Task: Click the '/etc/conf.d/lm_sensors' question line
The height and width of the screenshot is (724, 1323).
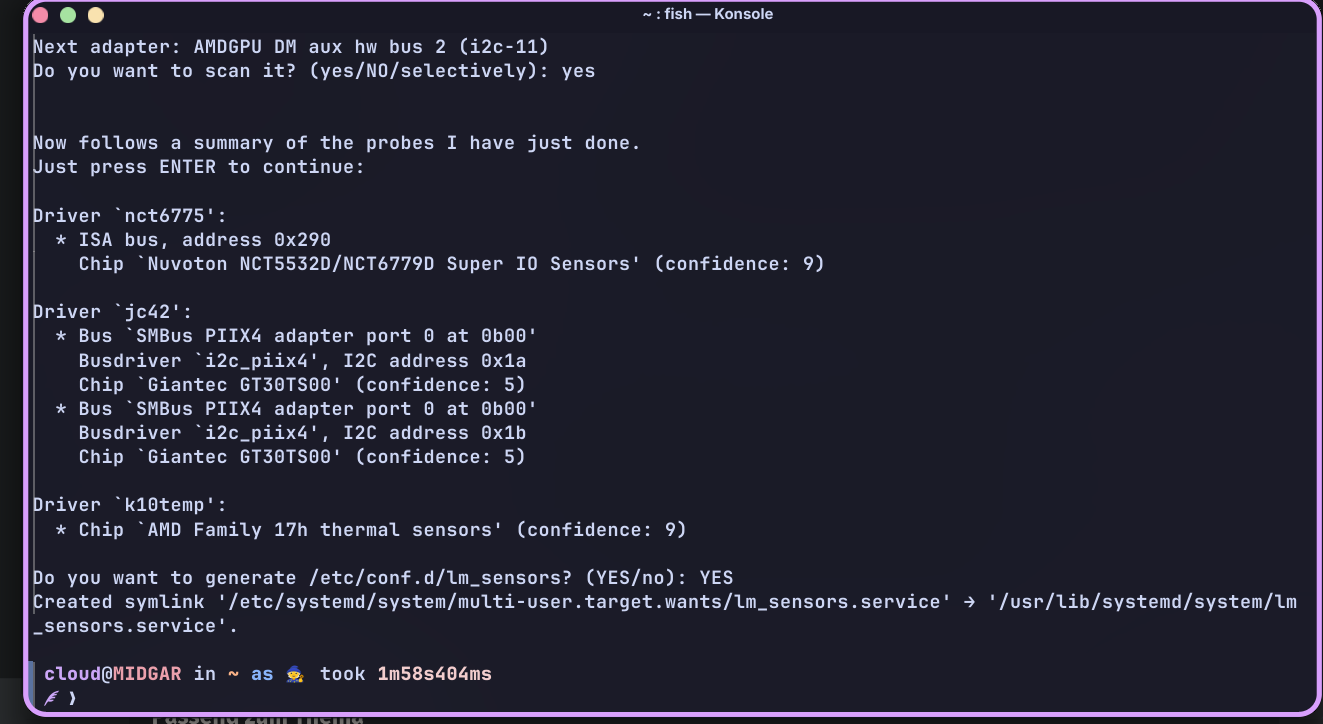Action: coord(383,578)
